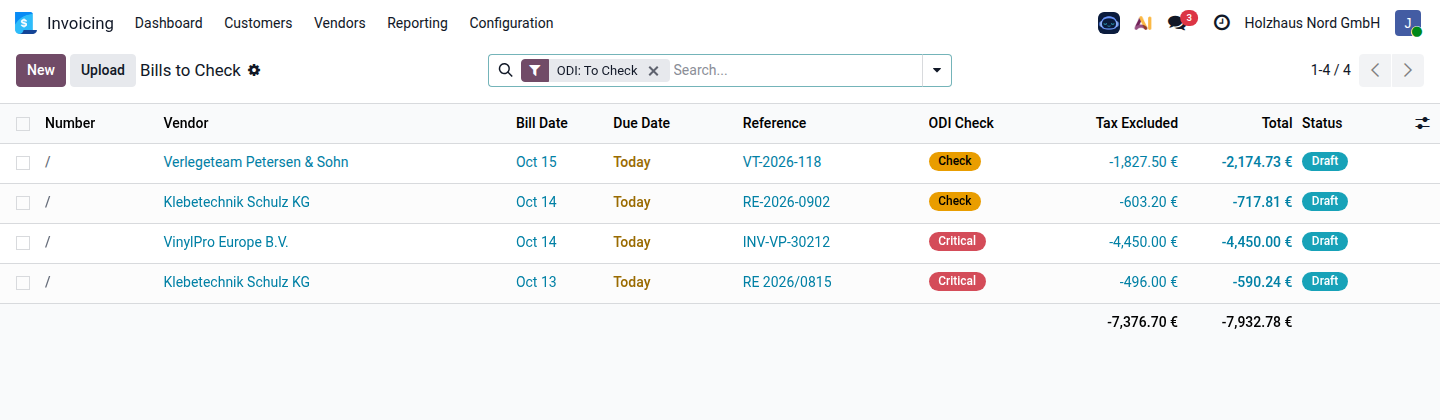Go to the next page arrow
The height and width of the screenshot is (420, 1440).
tap(1407, 70)
